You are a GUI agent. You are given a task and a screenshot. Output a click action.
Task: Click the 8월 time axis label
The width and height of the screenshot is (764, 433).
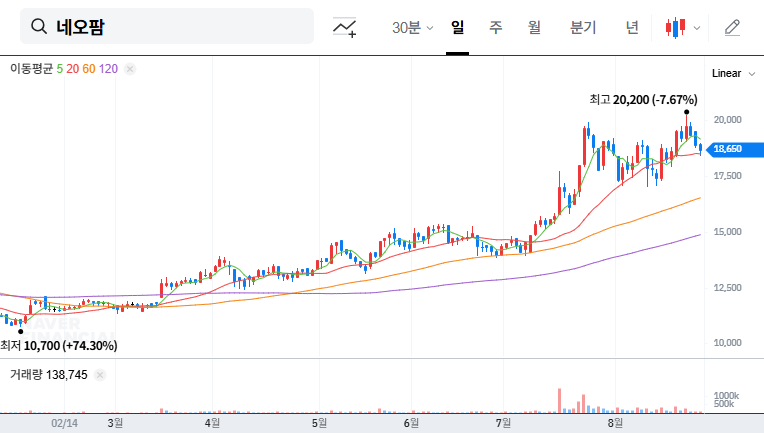[615, 423]
